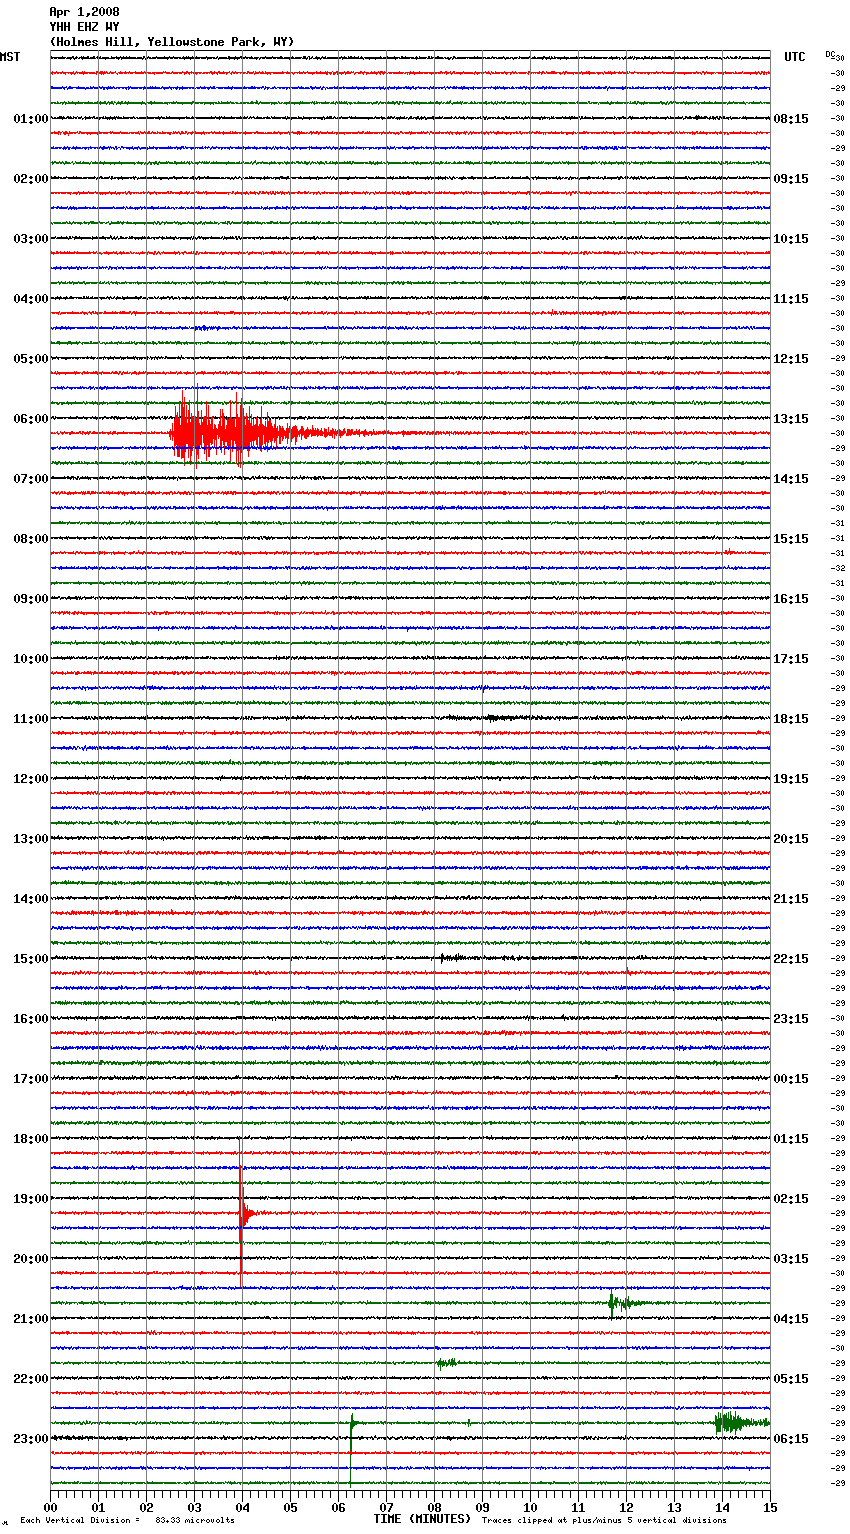Click the UTC label "11:15"
850x1534 pixels.
pyautogui.click(x=791, y=299)
